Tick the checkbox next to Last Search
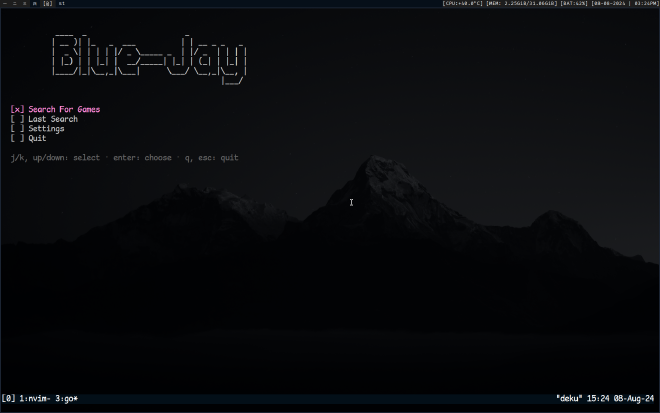The width and height of the screenshot is (660, 413). [x=17, y=119]
